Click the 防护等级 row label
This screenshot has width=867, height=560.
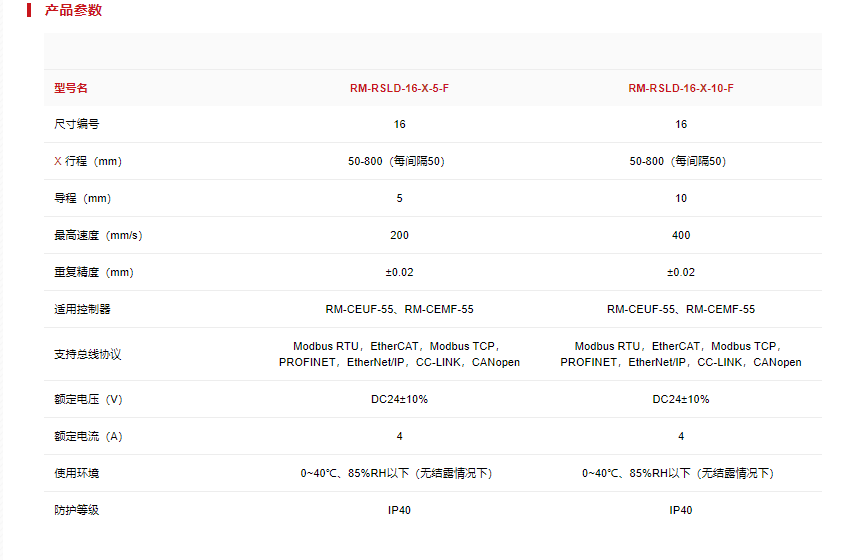tap(76, 511)
